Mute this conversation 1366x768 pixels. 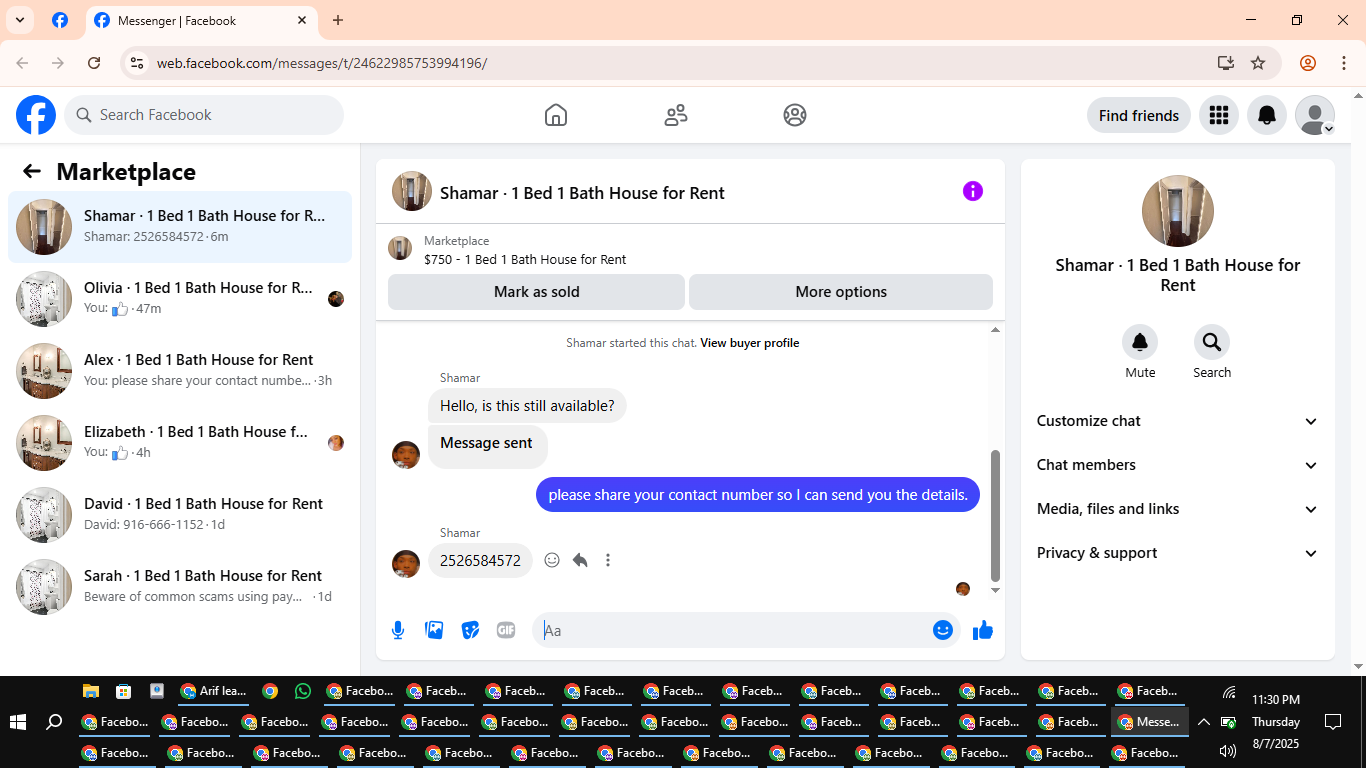tap(1140, 343)
